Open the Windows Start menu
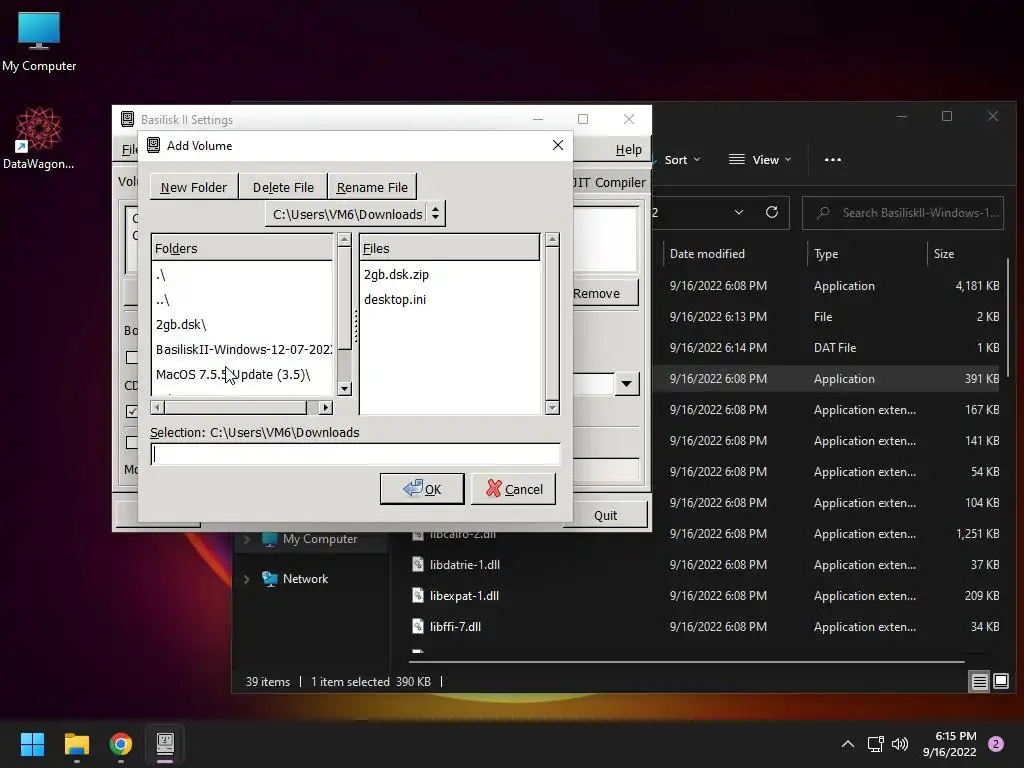 pyautogui.click(x=32, y=744)
